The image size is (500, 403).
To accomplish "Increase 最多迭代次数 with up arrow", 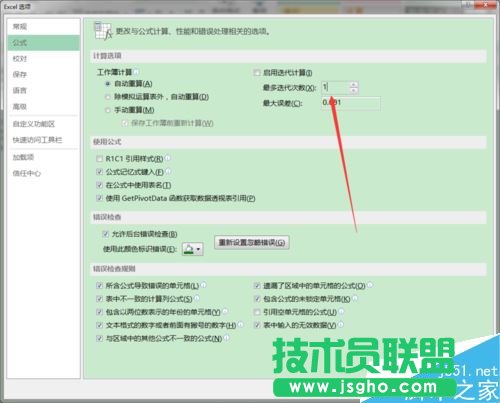I will tap(354, 85).
